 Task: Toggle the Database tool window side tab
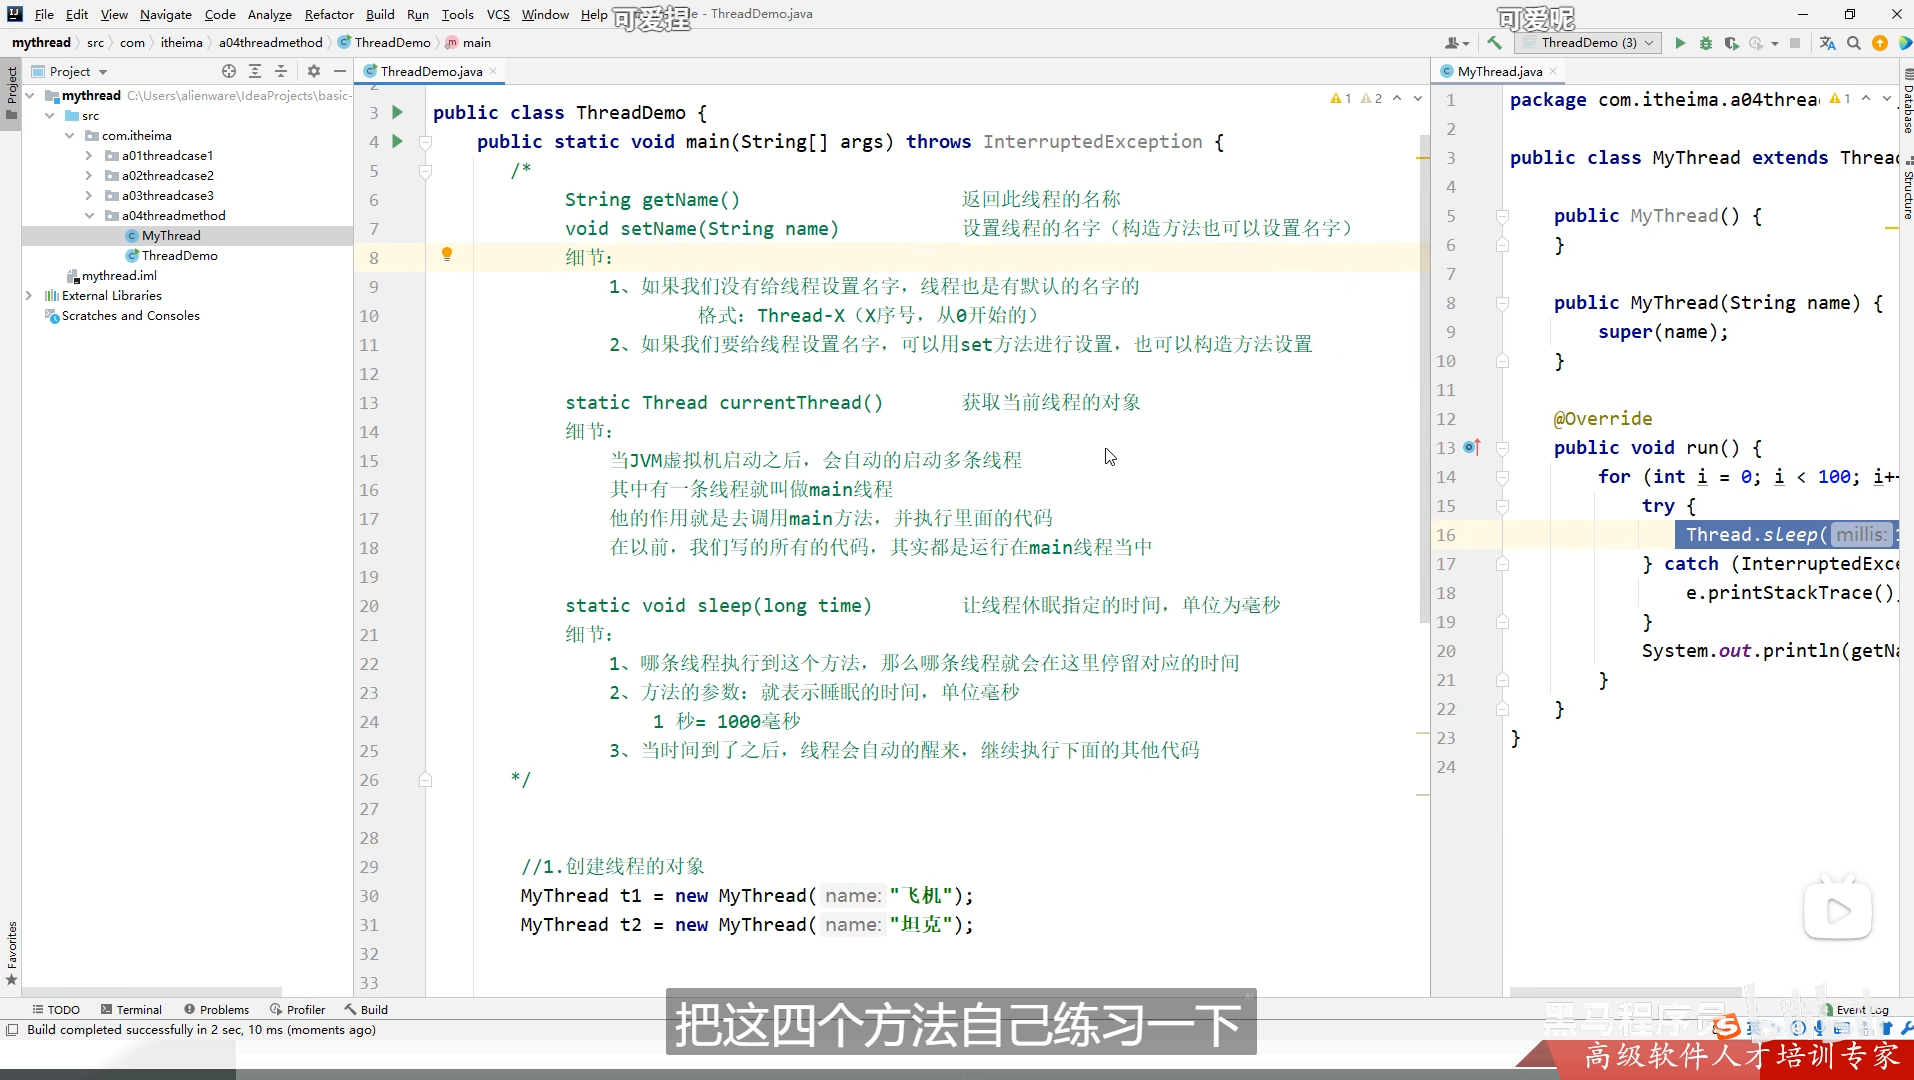coord(1907,100)
